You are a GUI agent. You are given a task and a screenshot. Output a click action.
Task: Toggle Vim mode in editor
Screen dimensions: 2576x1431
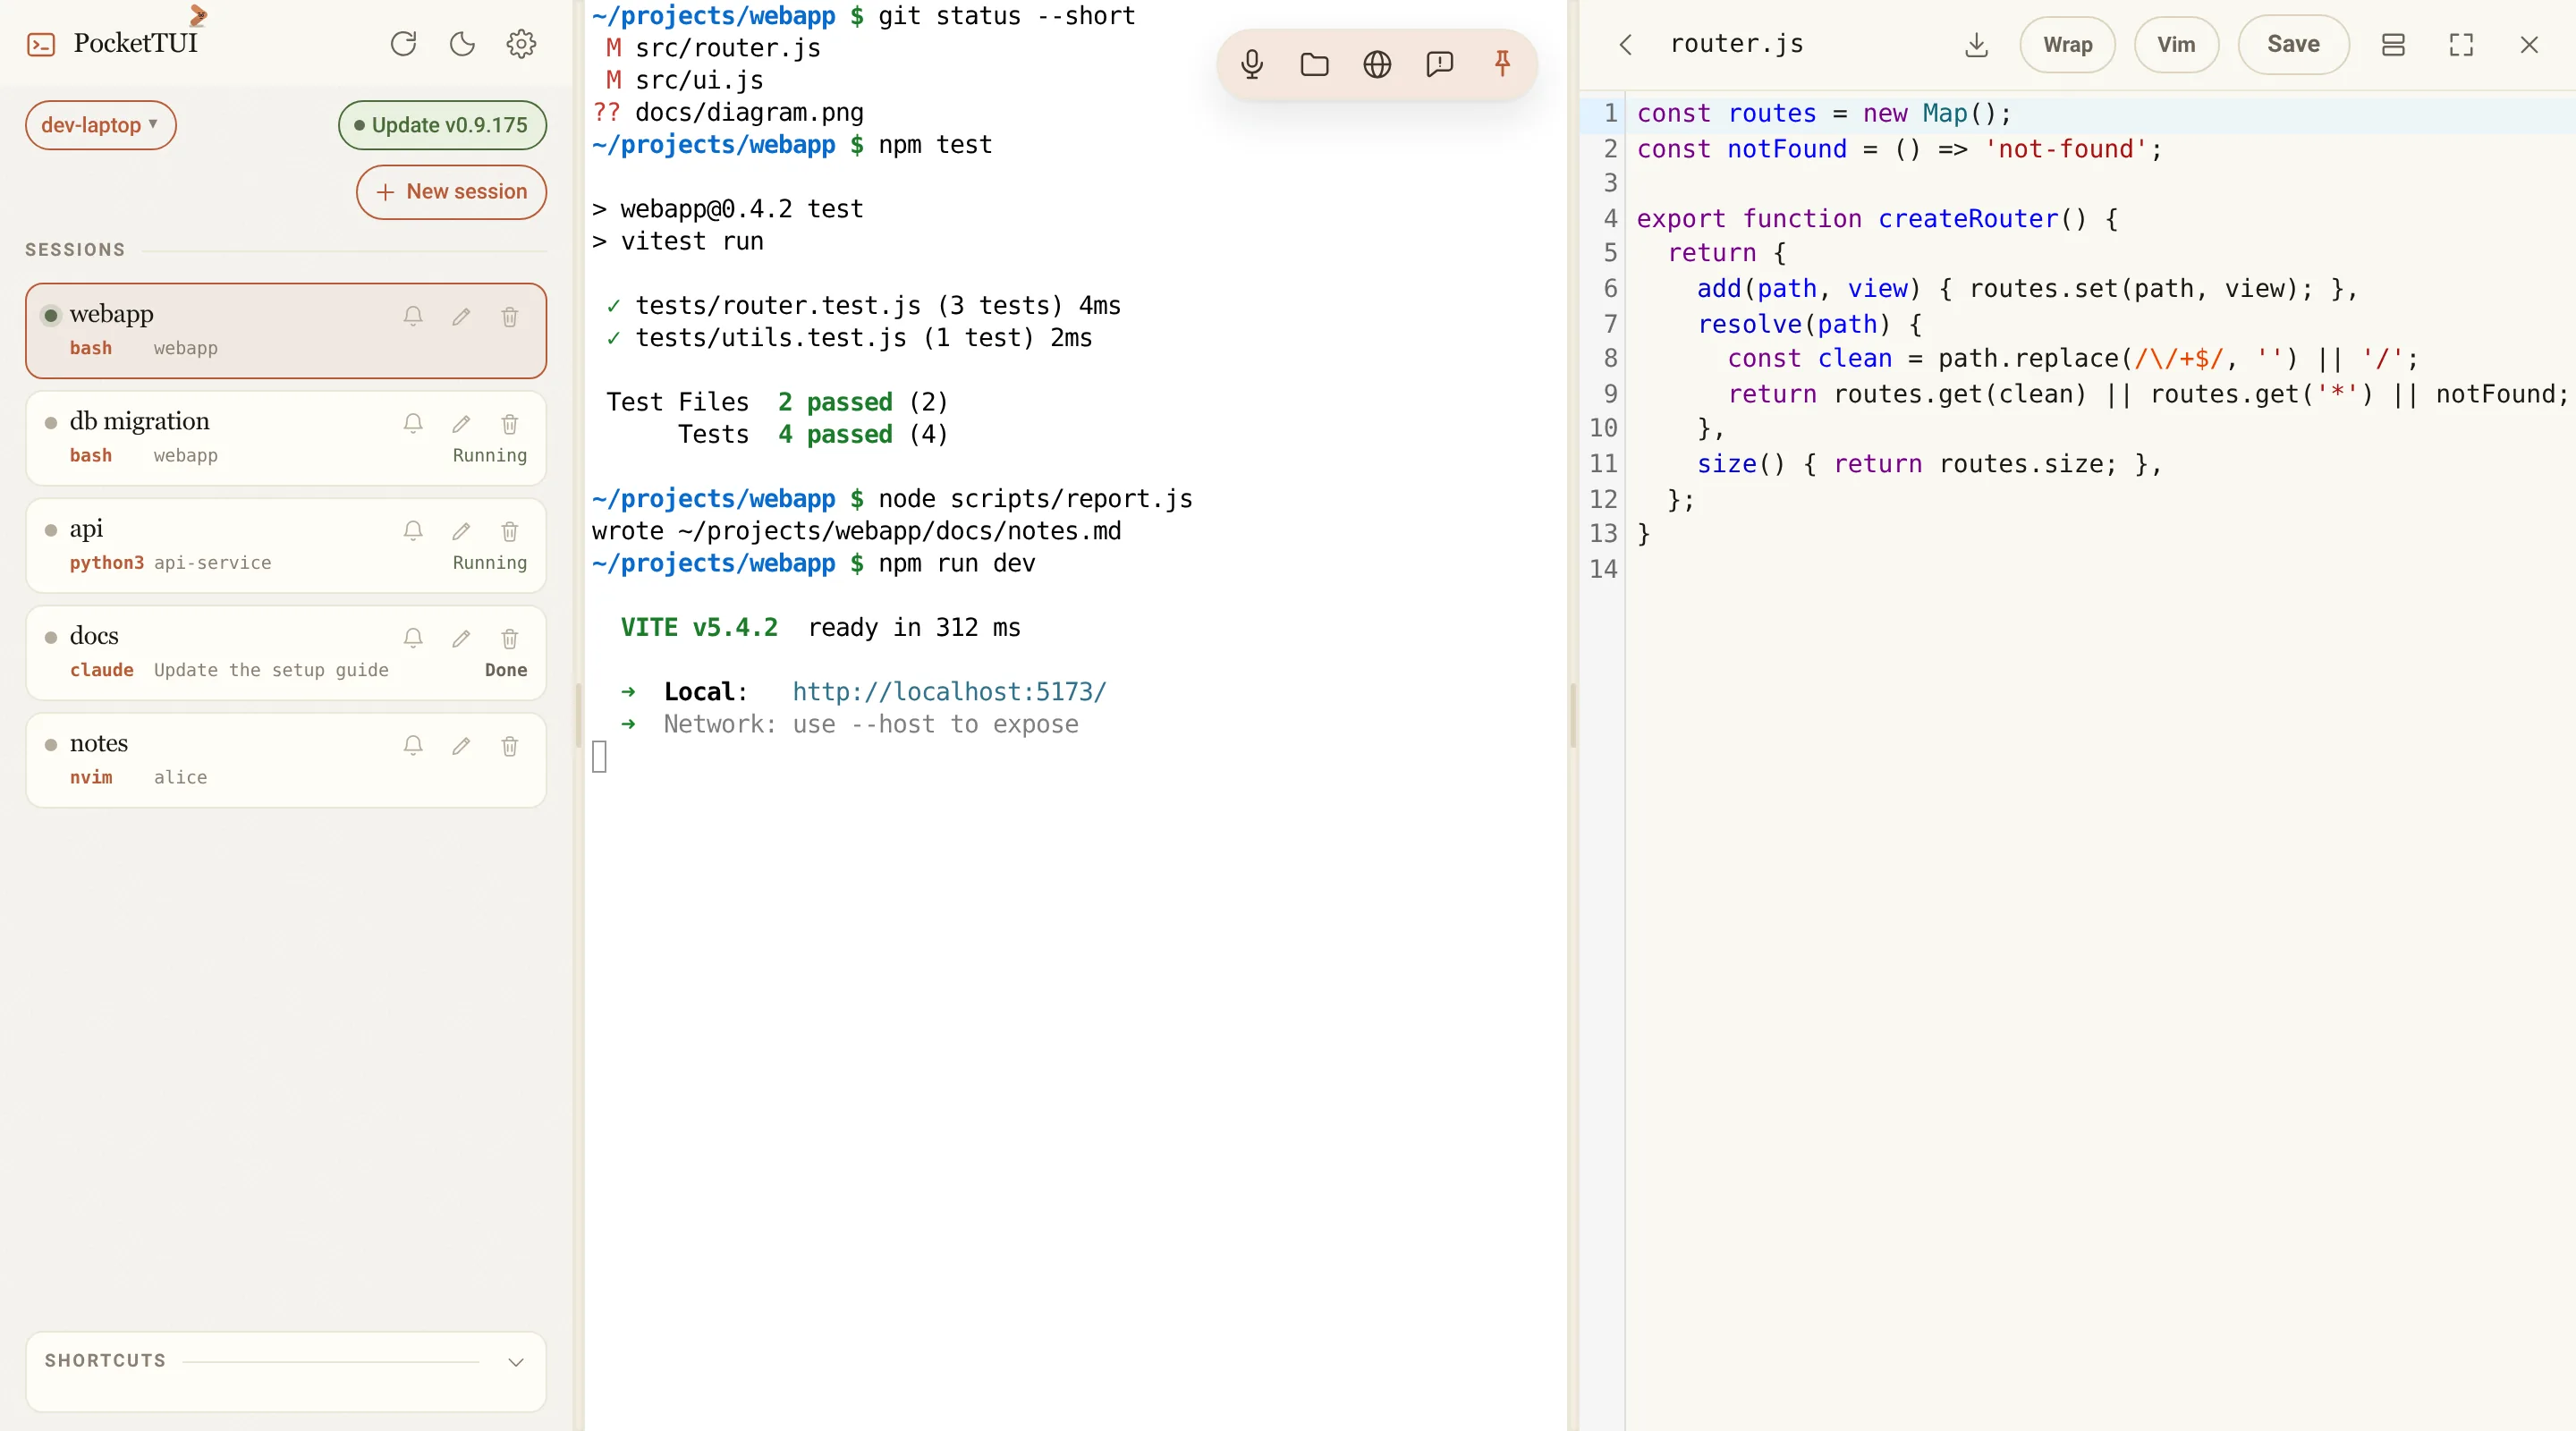pos(2176,45)
